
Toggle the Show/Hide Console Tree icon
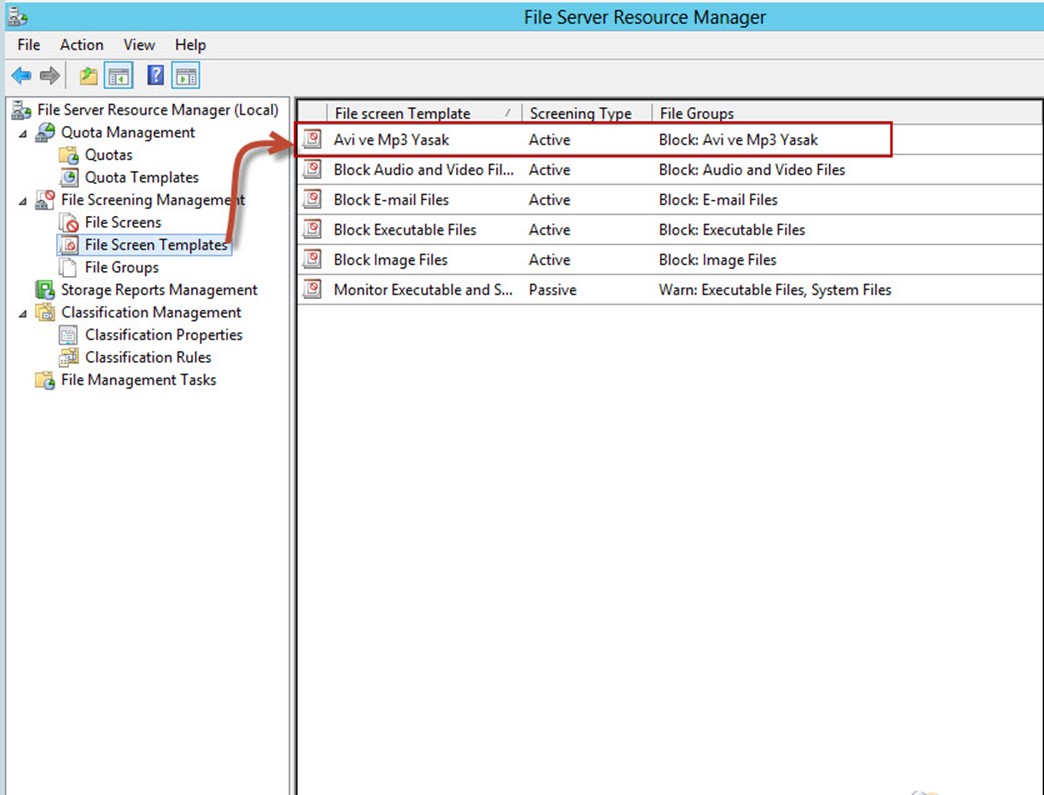click(x=119, y=76)
